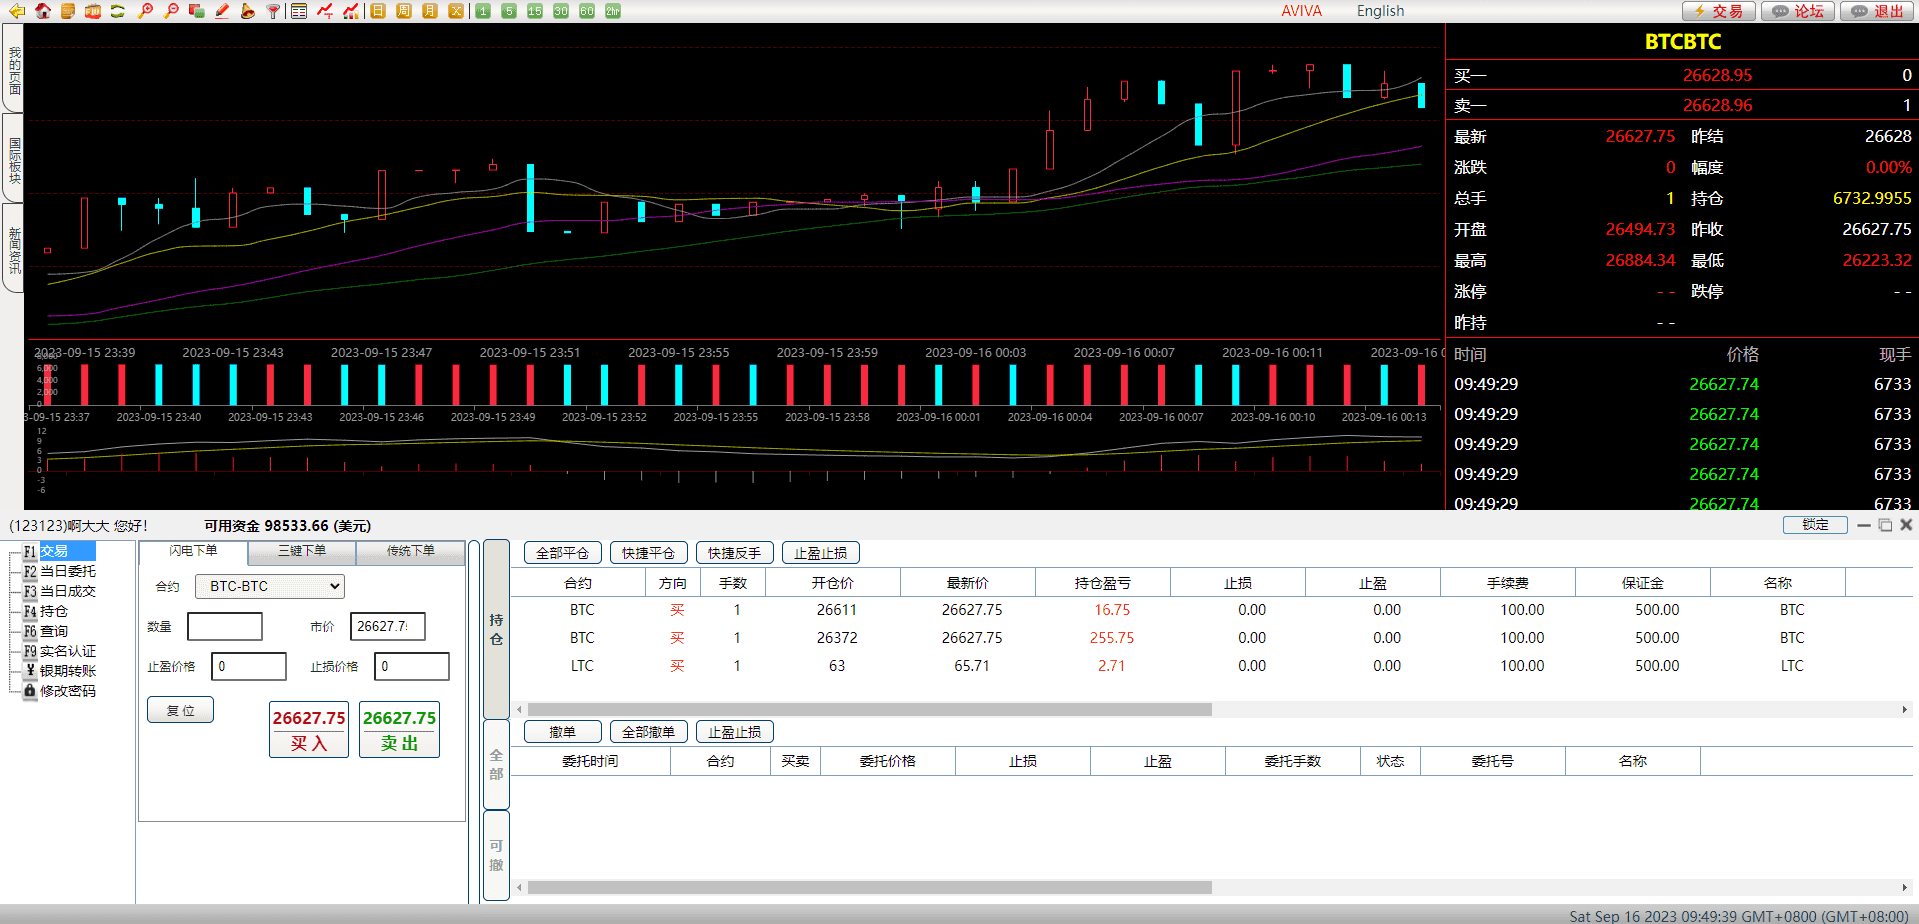Viewport: 1919px width, 924px height.
Task: Select F2 当日委托 in the tree
Action: coord(67,571)
